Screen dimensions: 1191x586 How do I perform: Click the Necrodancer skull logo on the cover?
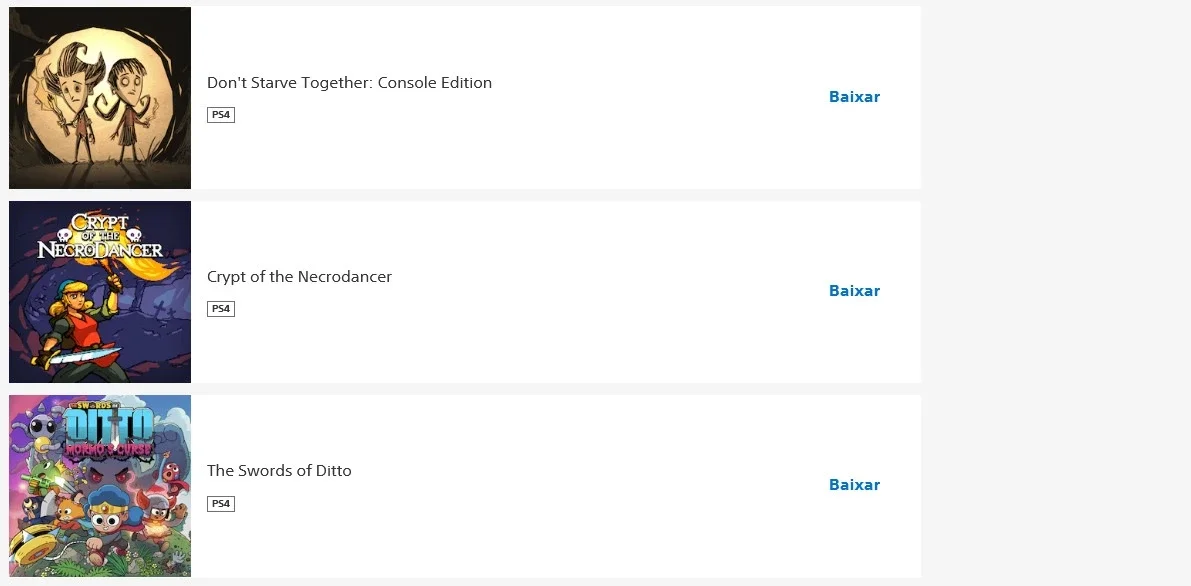(x=100, y=236)
